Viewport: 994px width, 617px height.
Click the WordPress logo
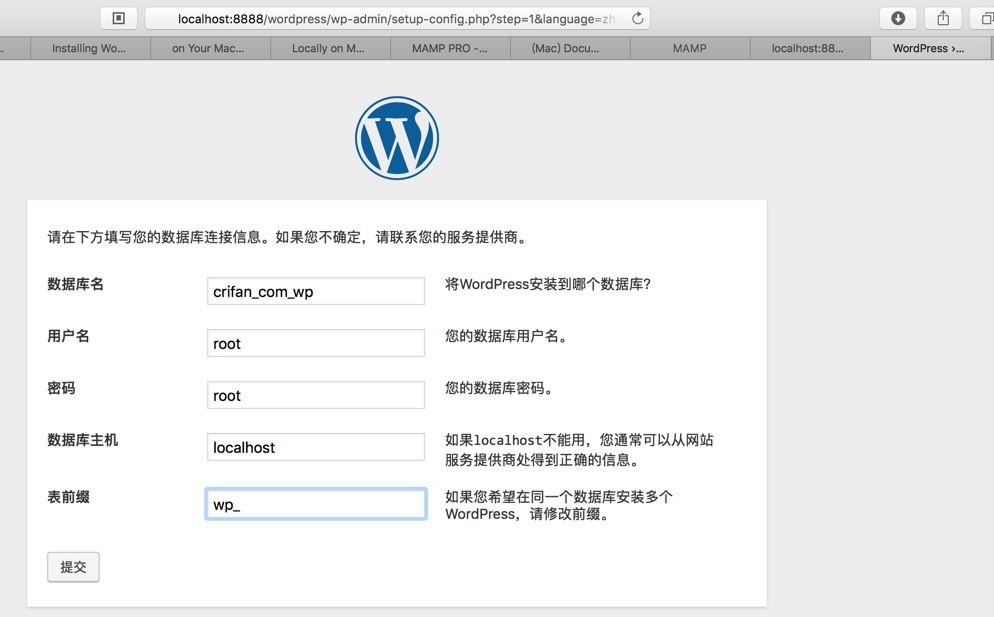pos(397,138)
